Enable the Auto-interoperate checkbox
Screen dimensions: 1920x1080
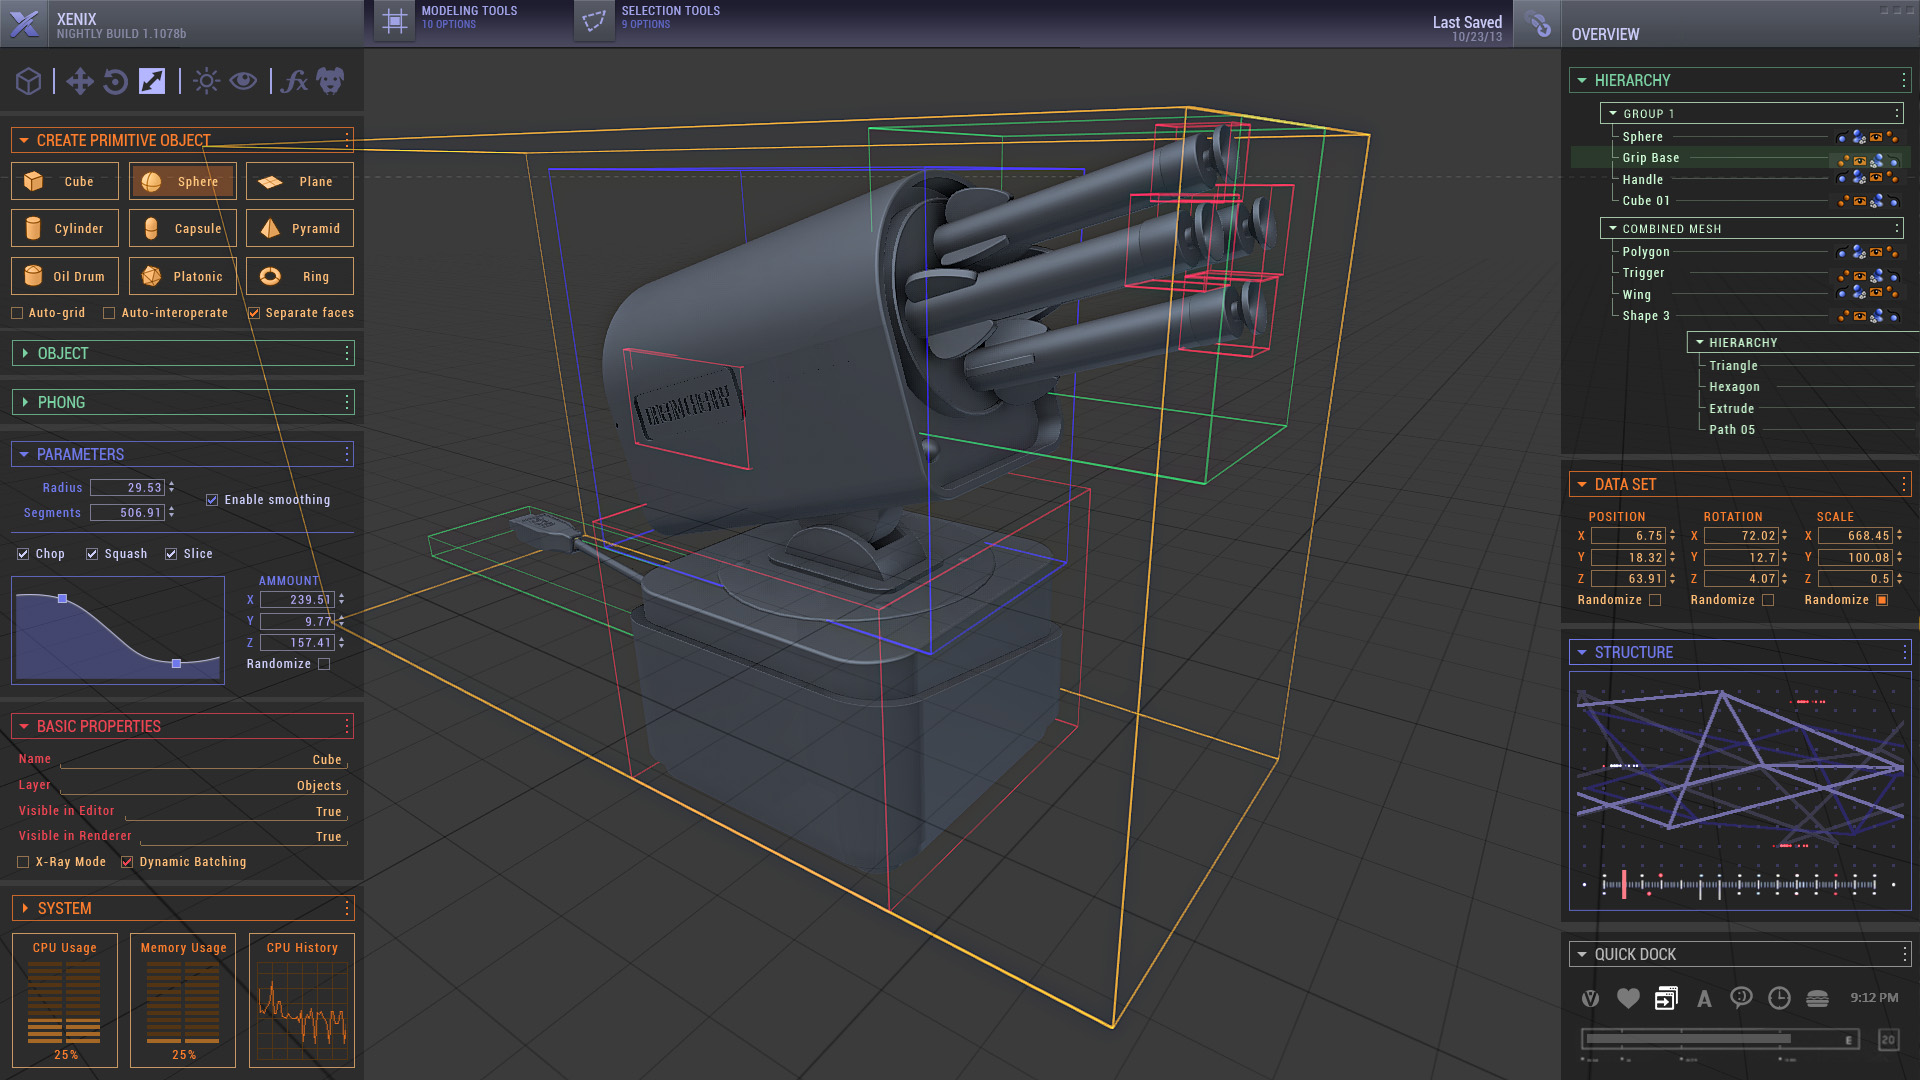(x=109, y=314)
